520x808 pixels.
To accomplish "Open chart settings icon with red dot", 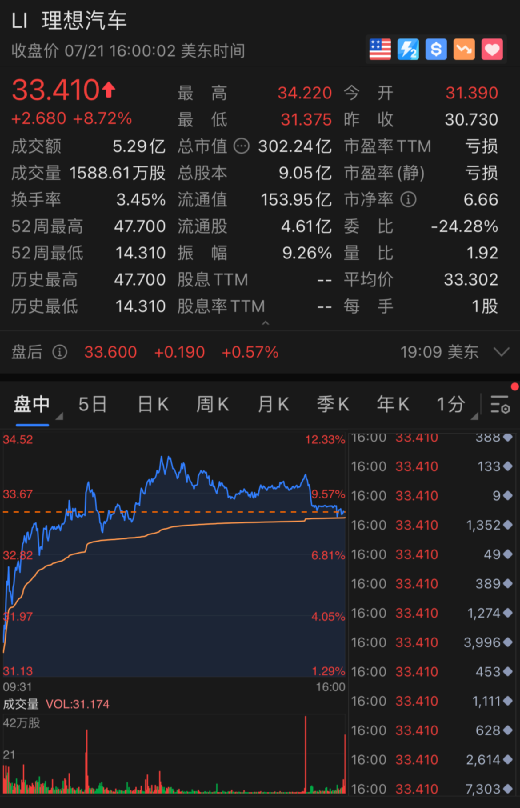I will pyautogui.click(x=500, y=404).
